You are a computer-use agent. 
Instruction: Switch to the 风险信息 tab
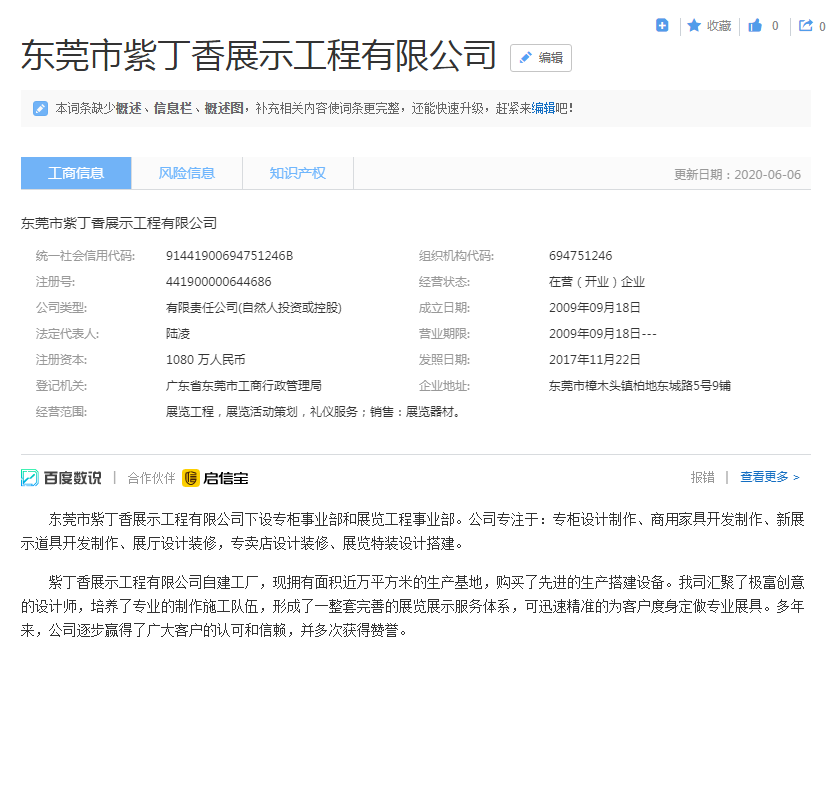pyautogui.click(x=186, y=173)
